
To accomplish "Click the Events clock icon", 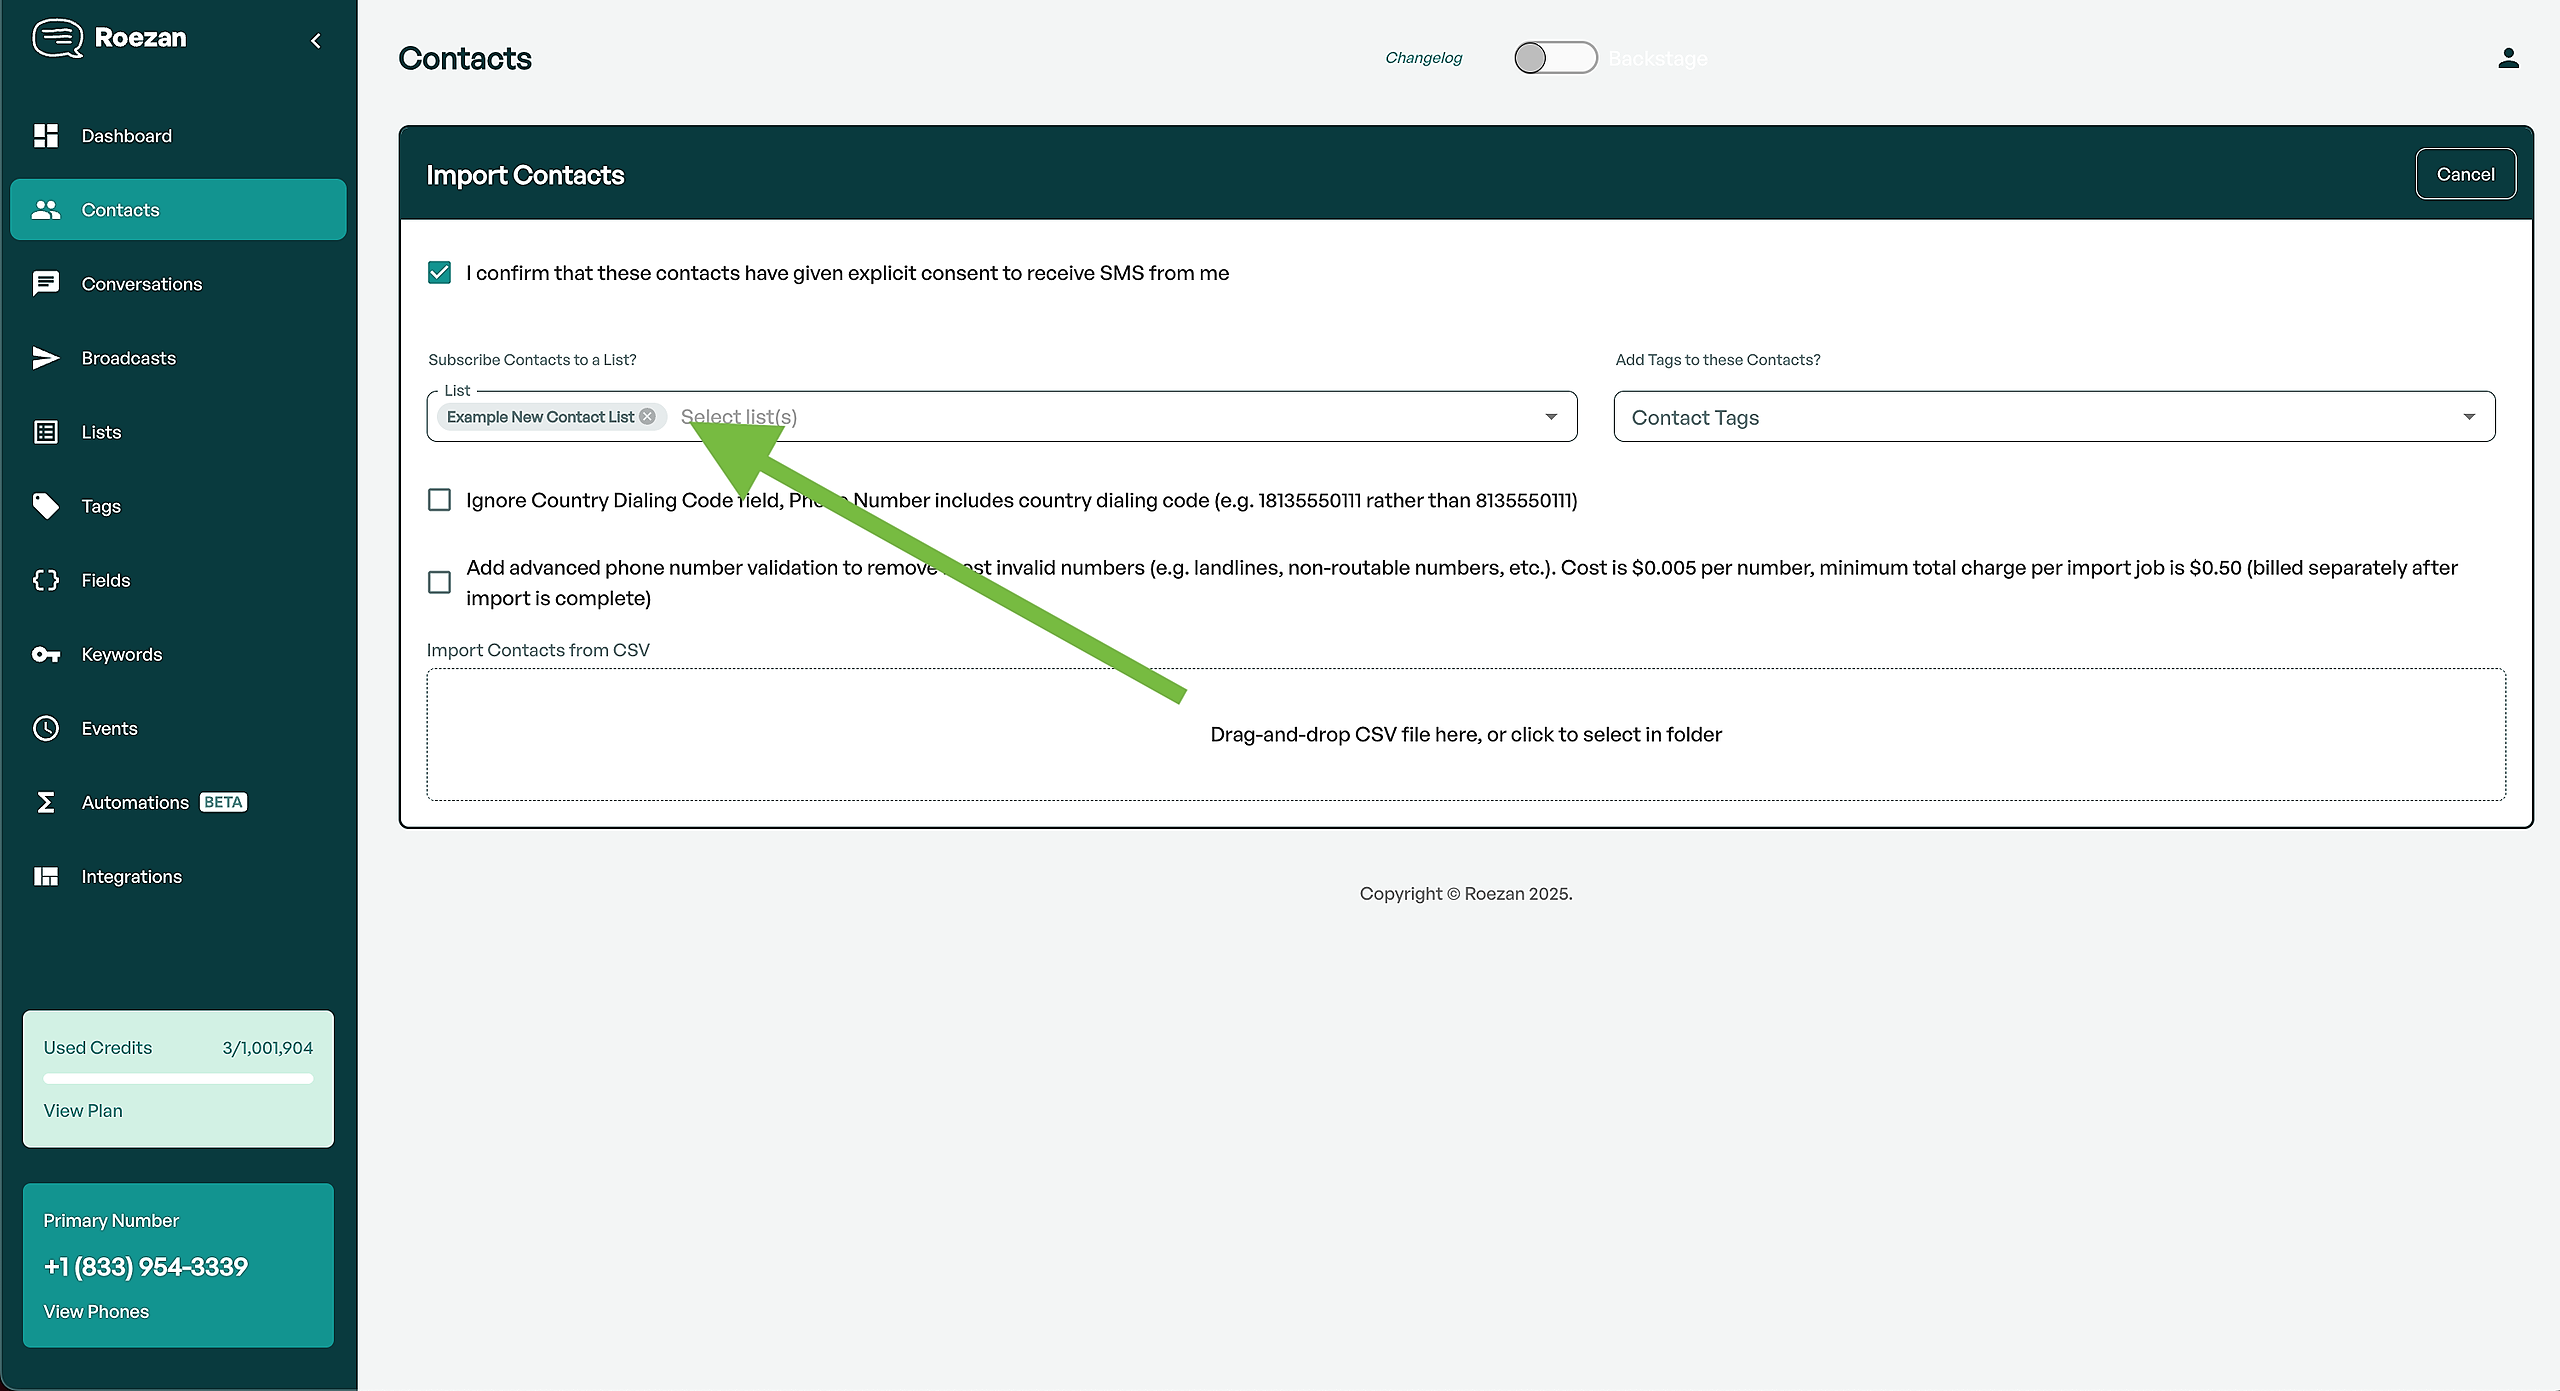I will 46,729.
